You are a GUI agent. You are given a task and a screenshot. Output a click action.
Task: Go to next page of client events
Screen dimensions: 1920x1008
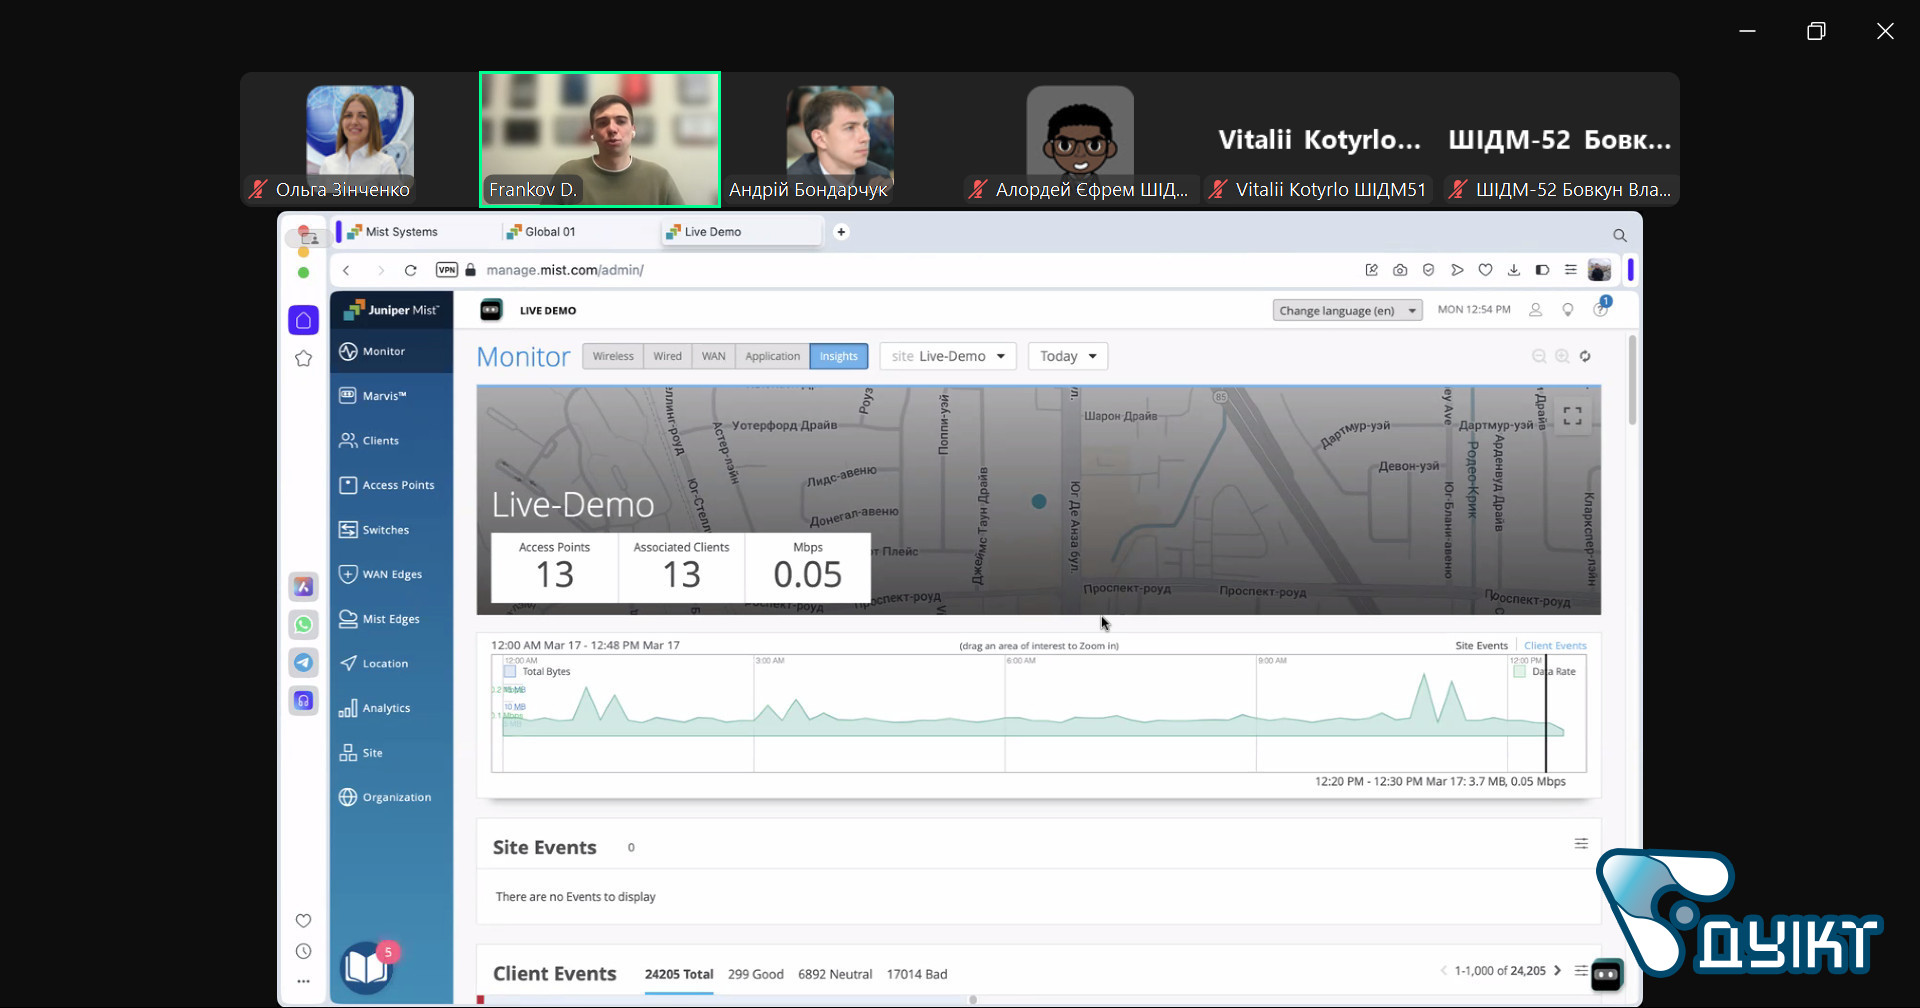point(1557,970)
